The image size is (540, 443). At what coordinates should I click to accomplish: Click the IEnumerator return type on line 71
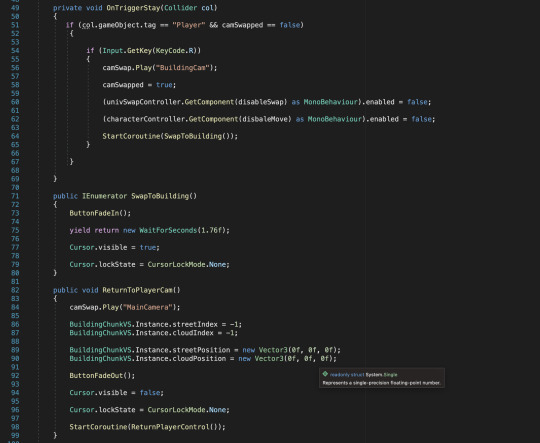pyautogui.click(x=104, y=196)
